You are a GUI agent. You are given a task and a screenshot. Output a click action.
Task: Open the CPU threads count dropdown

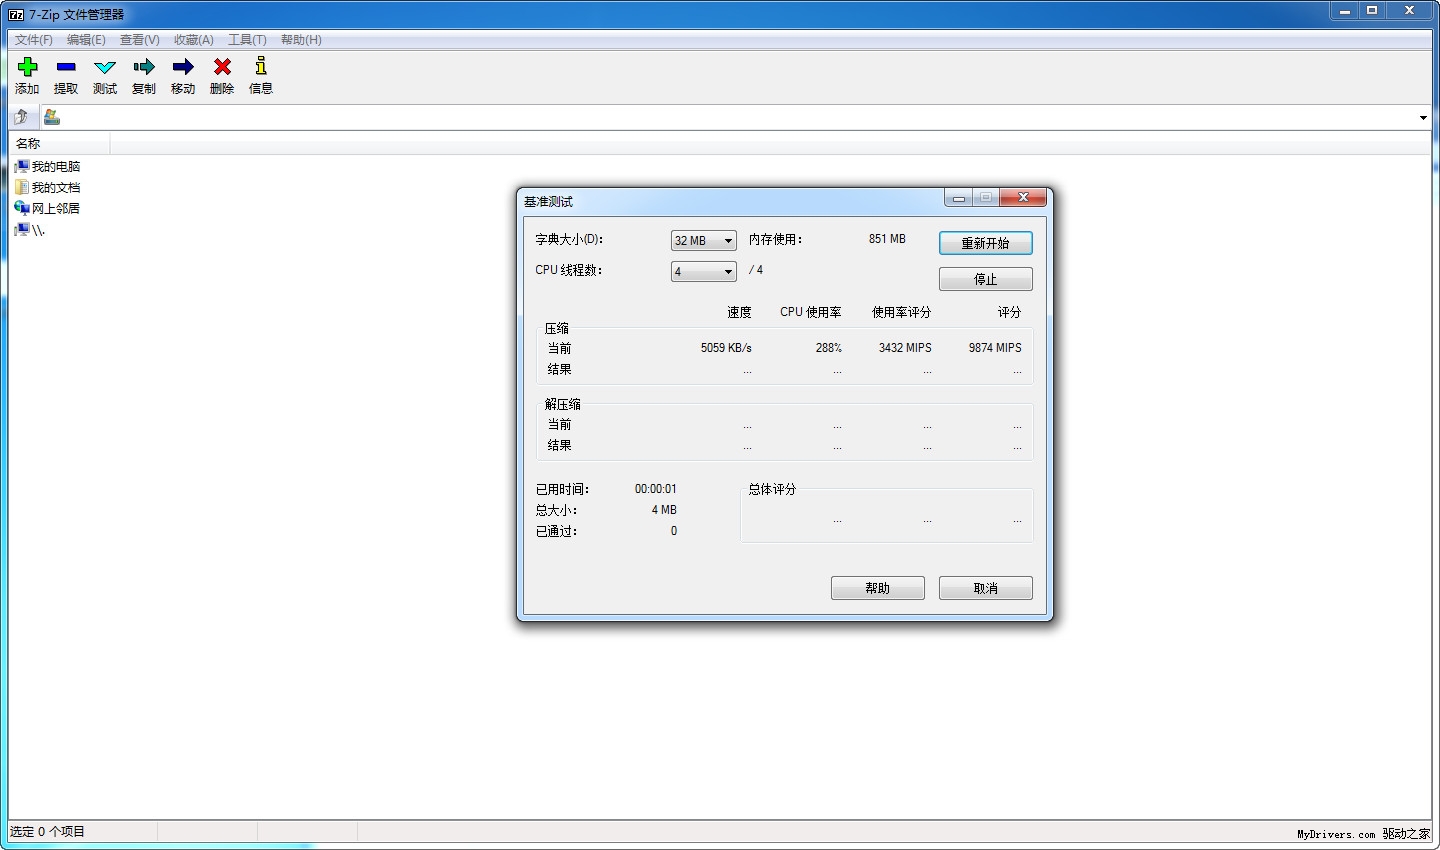(x=703, y=272)
